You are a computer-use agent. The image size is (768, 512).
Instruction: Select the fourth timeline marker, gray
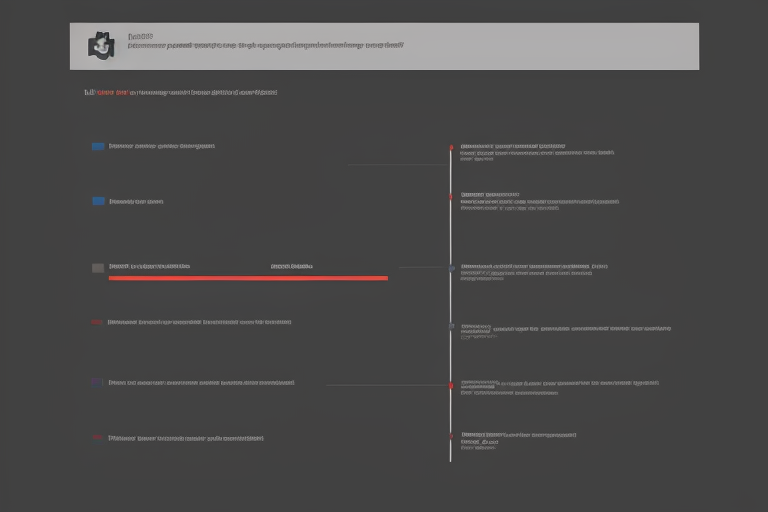click(451, 326)
